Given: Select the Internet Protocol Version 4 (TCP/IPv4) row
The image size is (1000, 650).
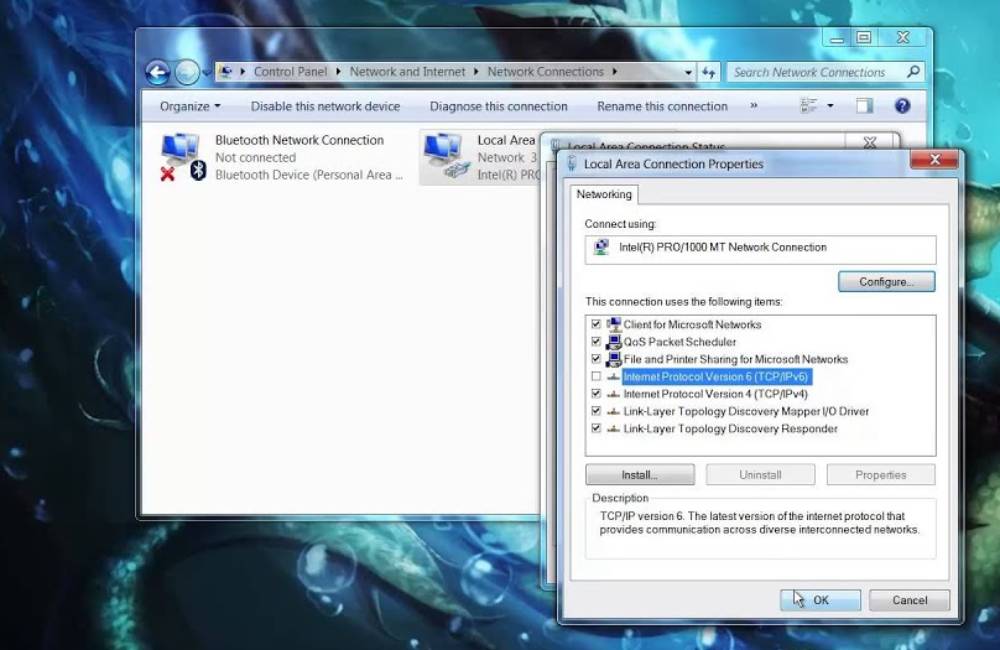Looking at the screenshot, I should 716,394.
